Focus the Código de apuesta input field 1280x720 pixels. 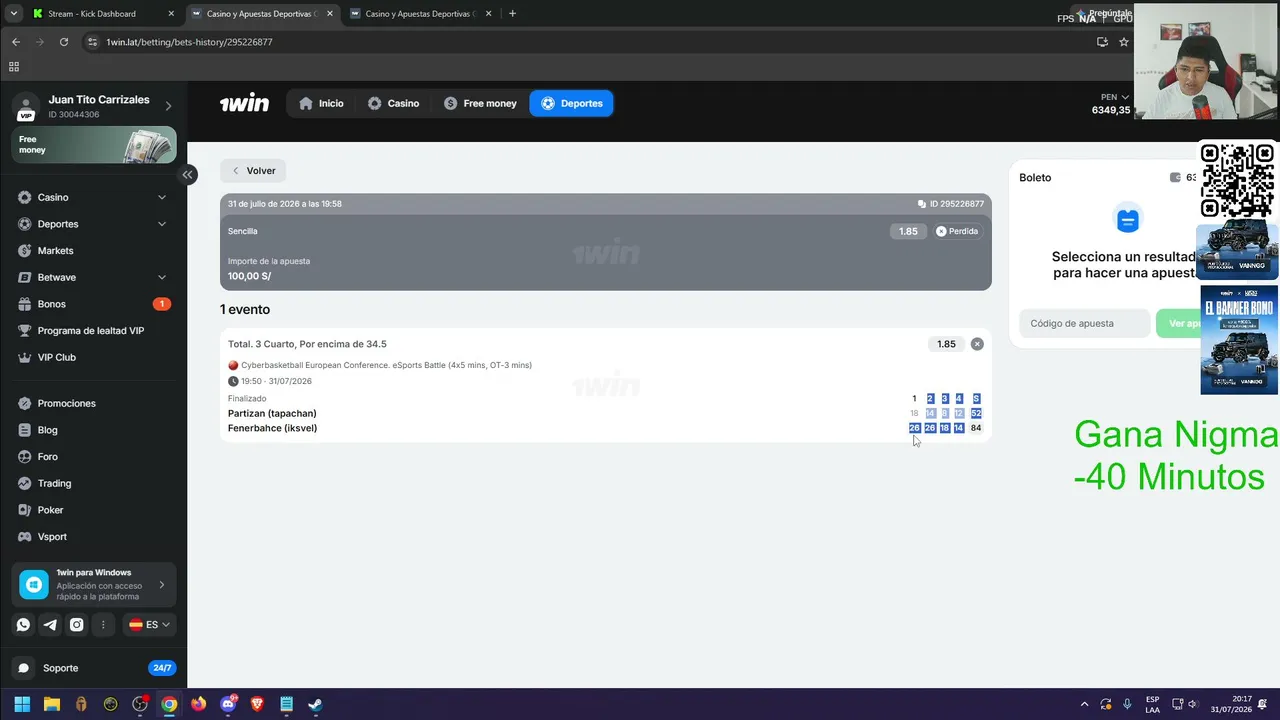click(x=1084, y=323)
